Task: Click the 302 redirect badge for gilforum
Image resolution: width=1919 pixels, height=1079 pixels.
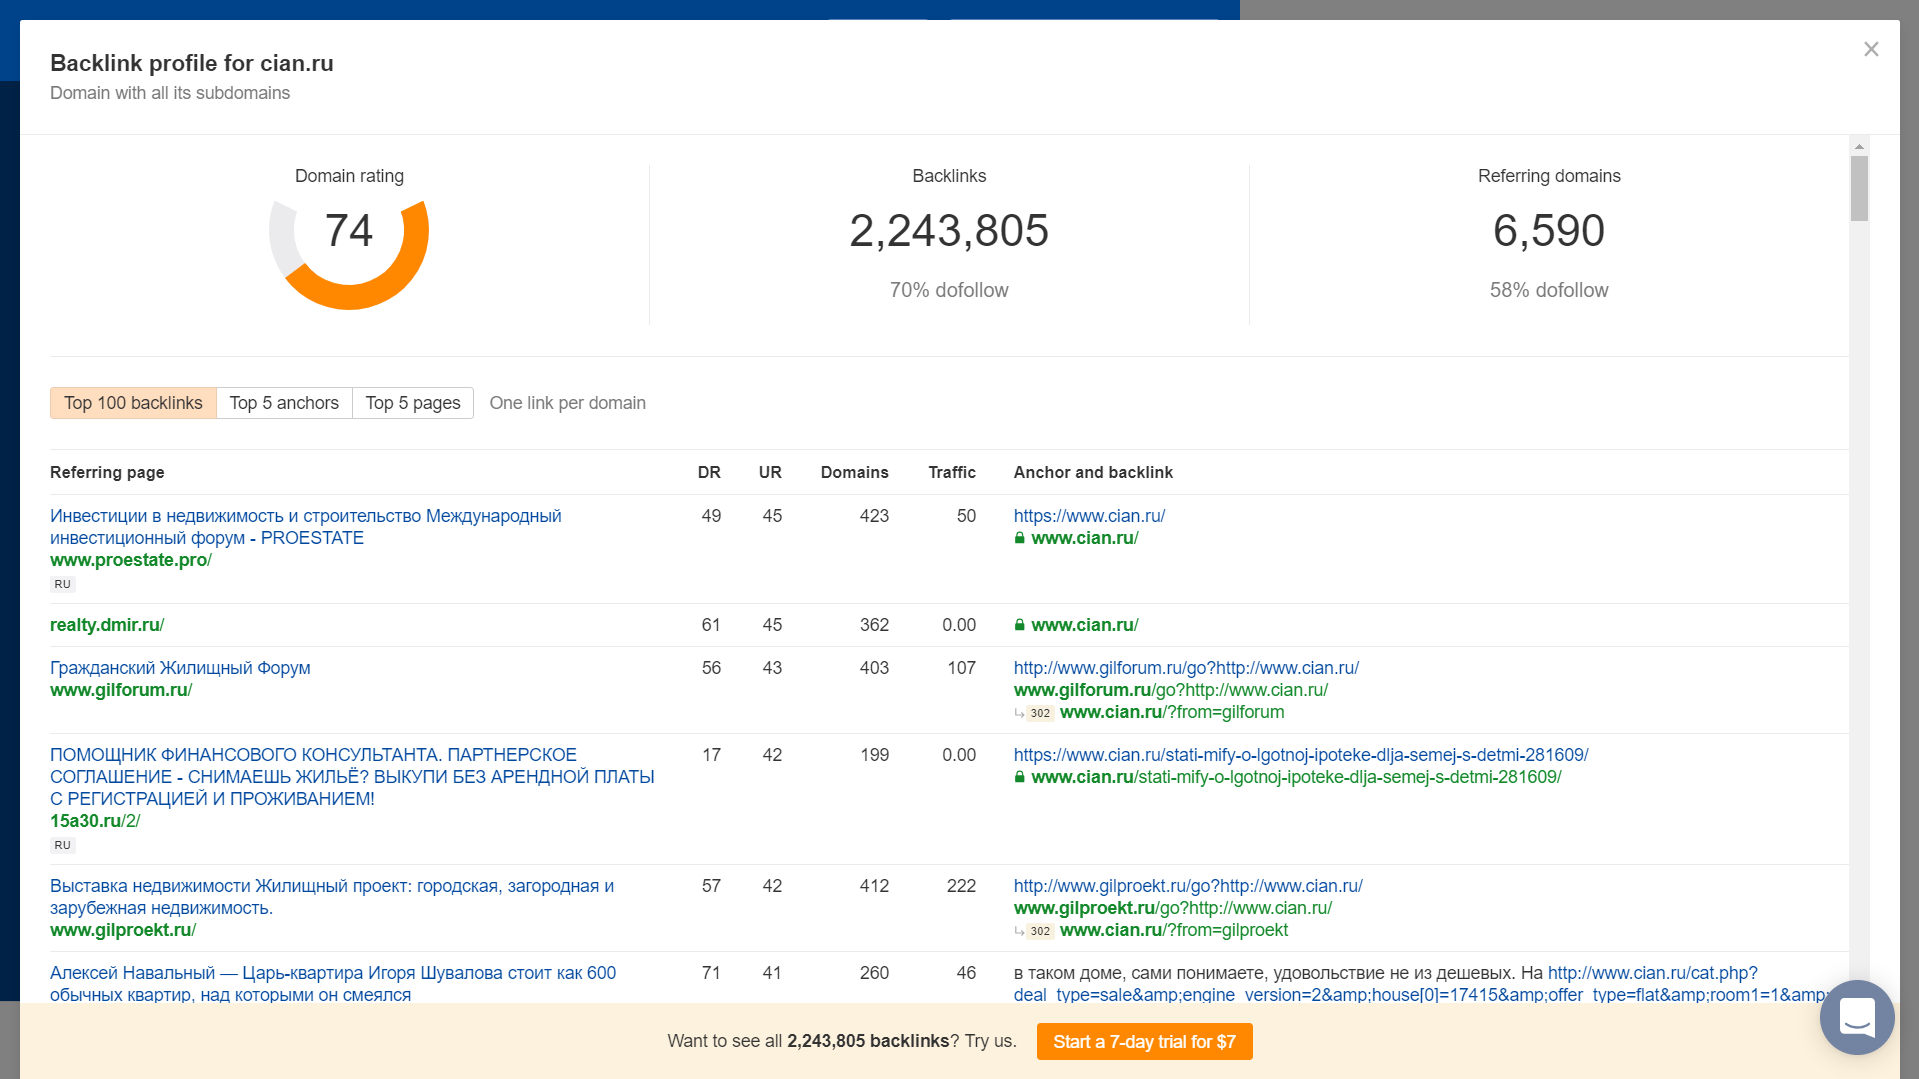Action: [x=1040, y=713]
